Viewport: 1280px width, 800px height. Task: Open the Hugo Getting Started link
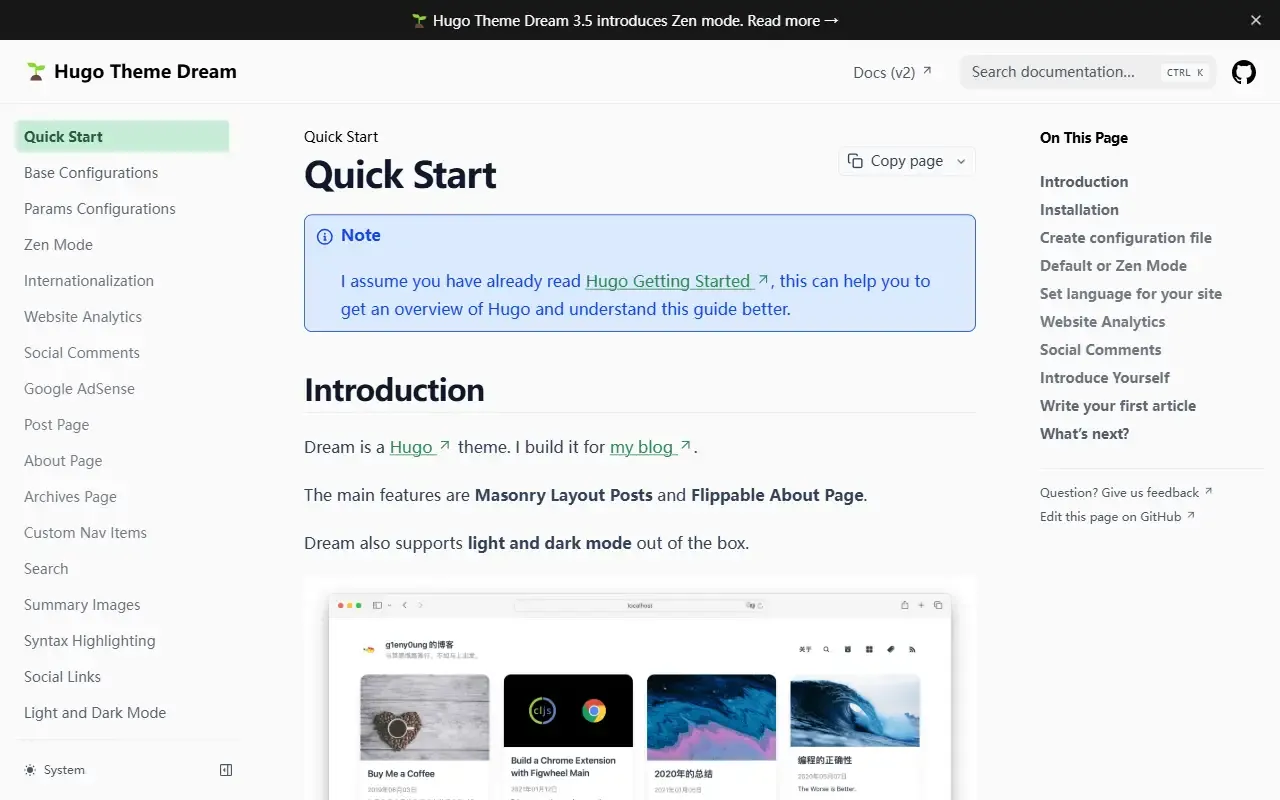pos(677,281)
